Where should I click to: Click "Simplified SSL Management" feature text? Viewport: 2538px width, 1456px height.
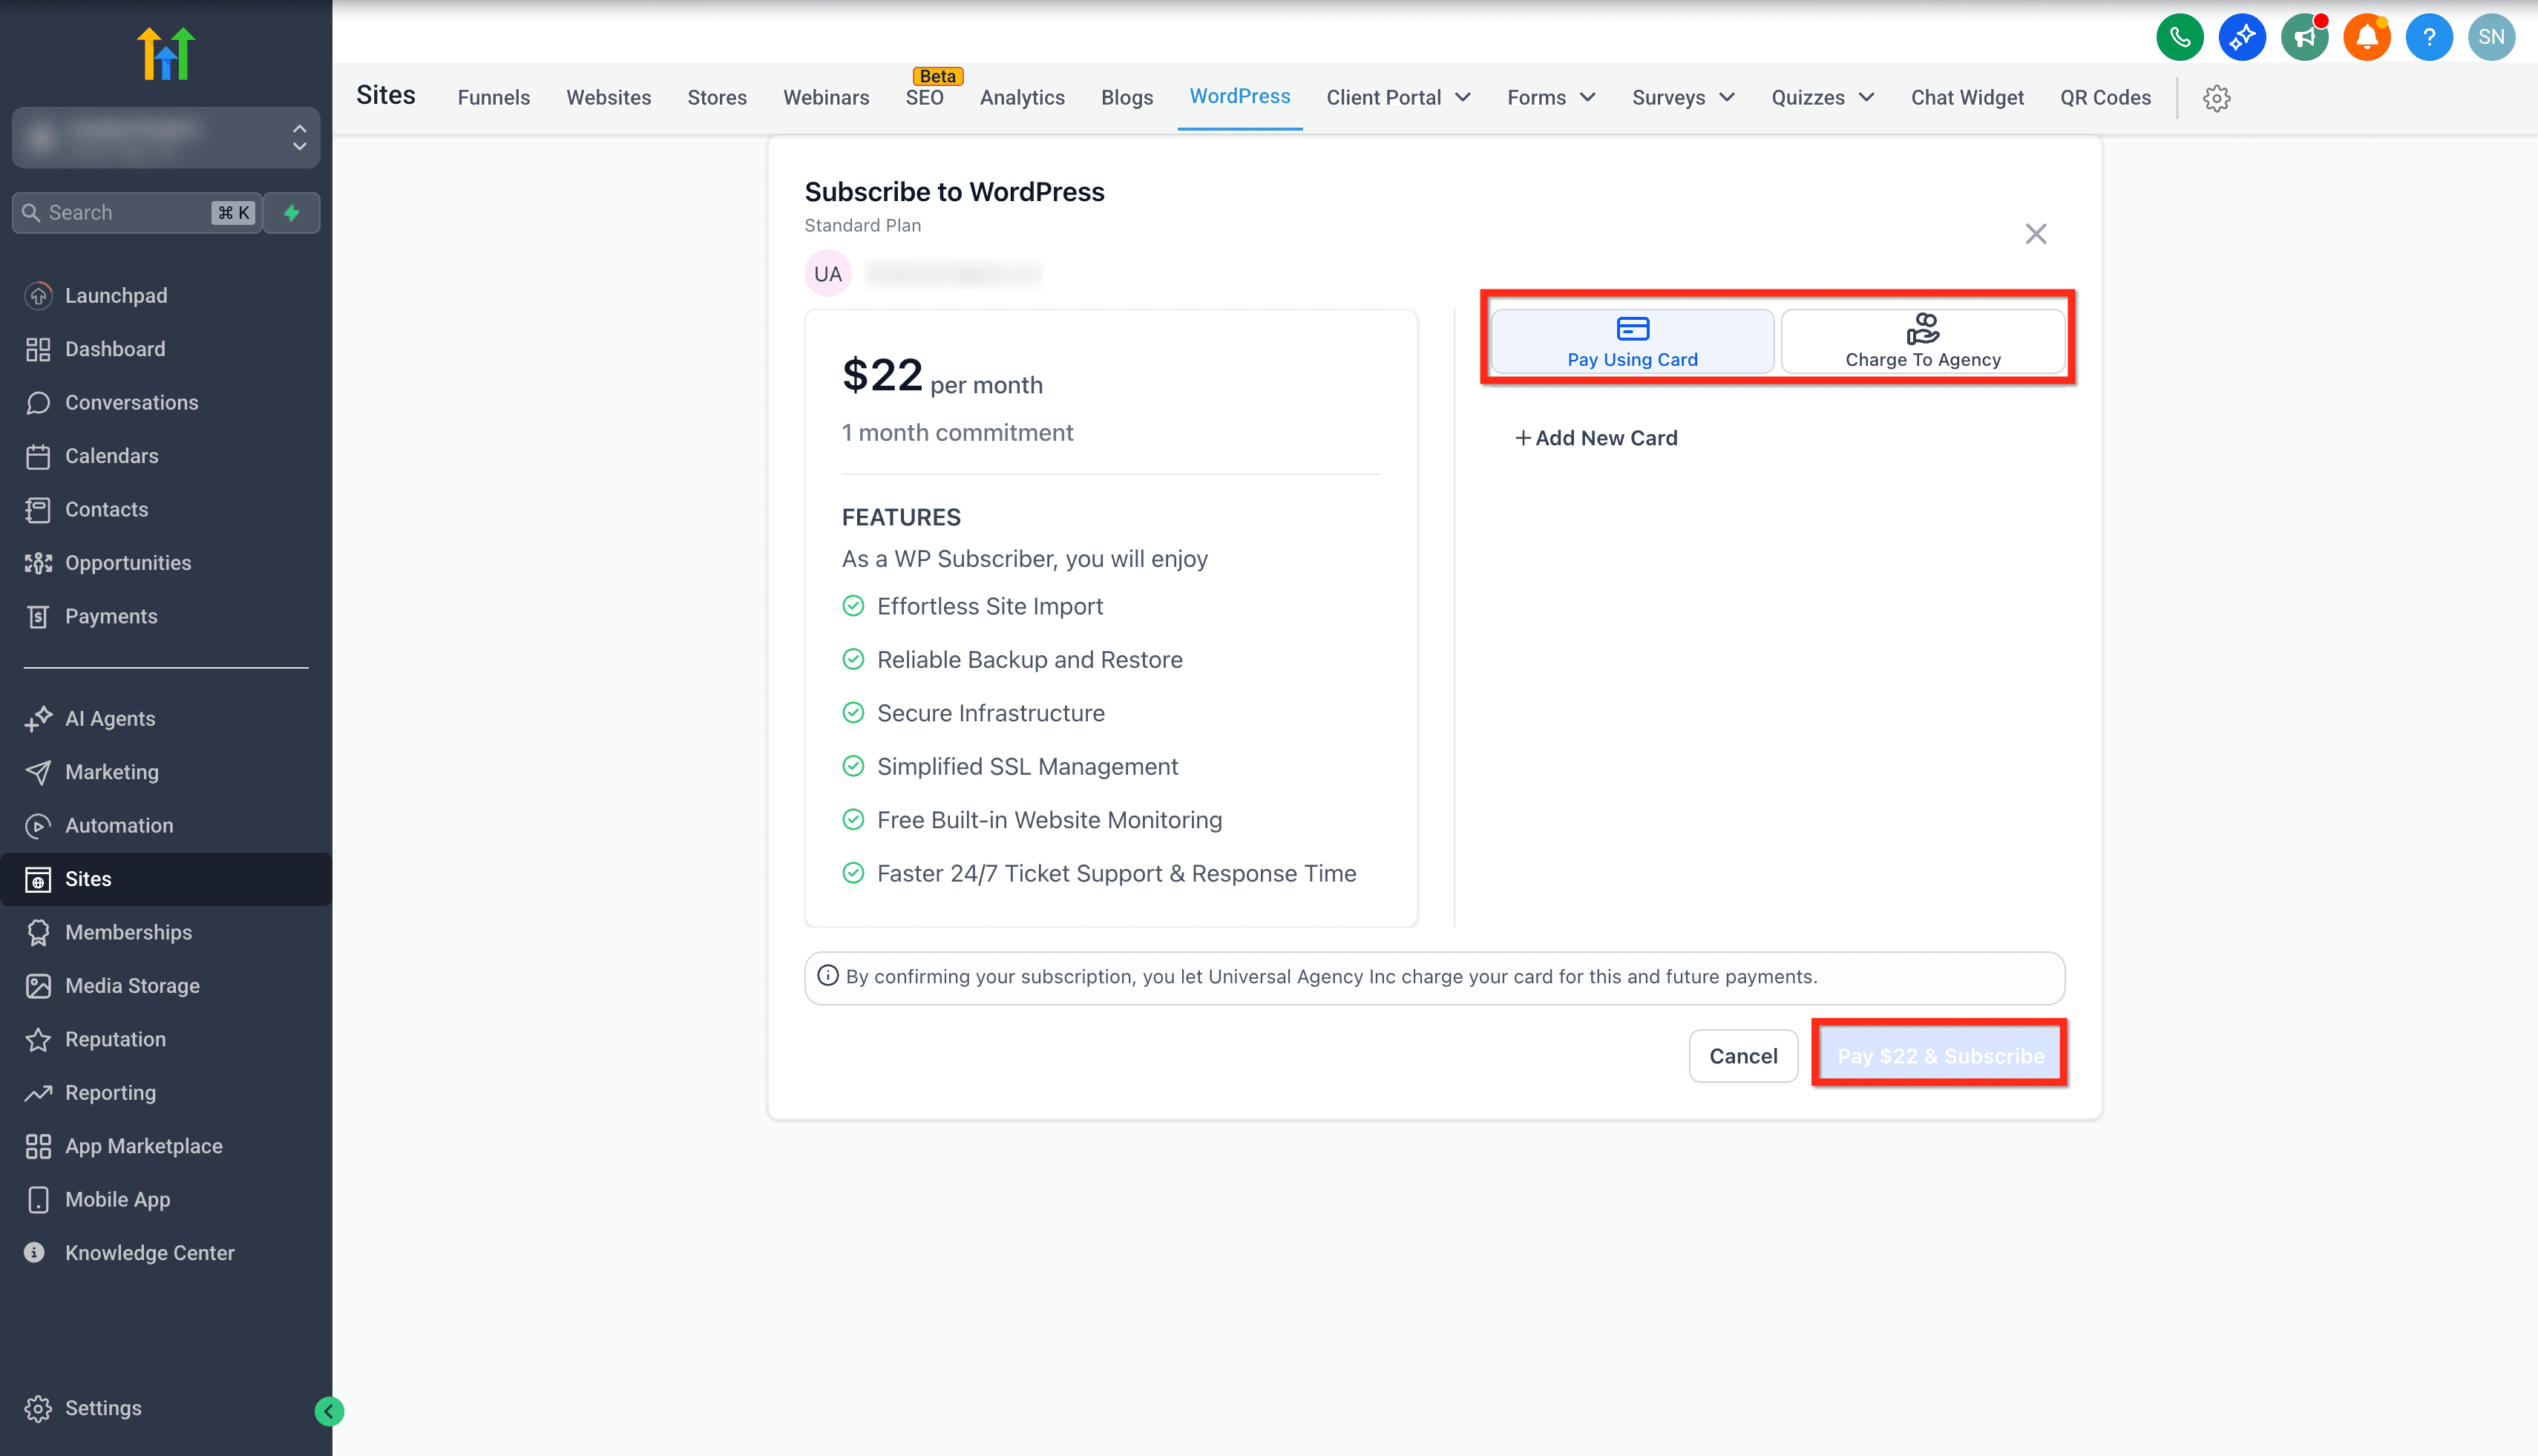point(1027,766)
